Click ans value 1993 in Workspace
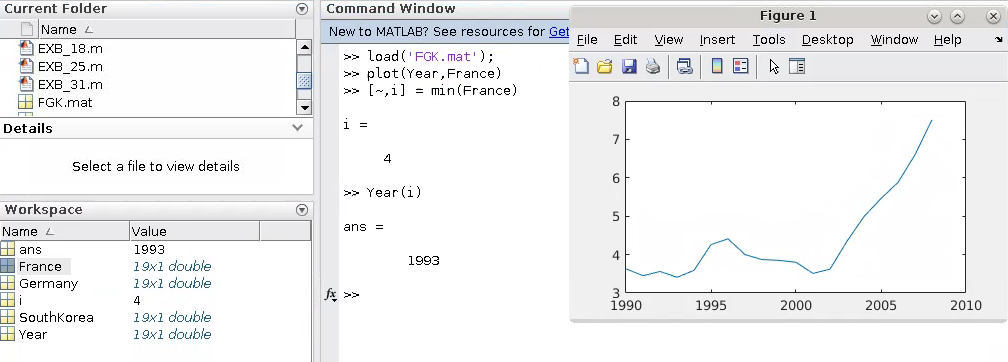Screen dimensions: 1008x362 [149, 249]
